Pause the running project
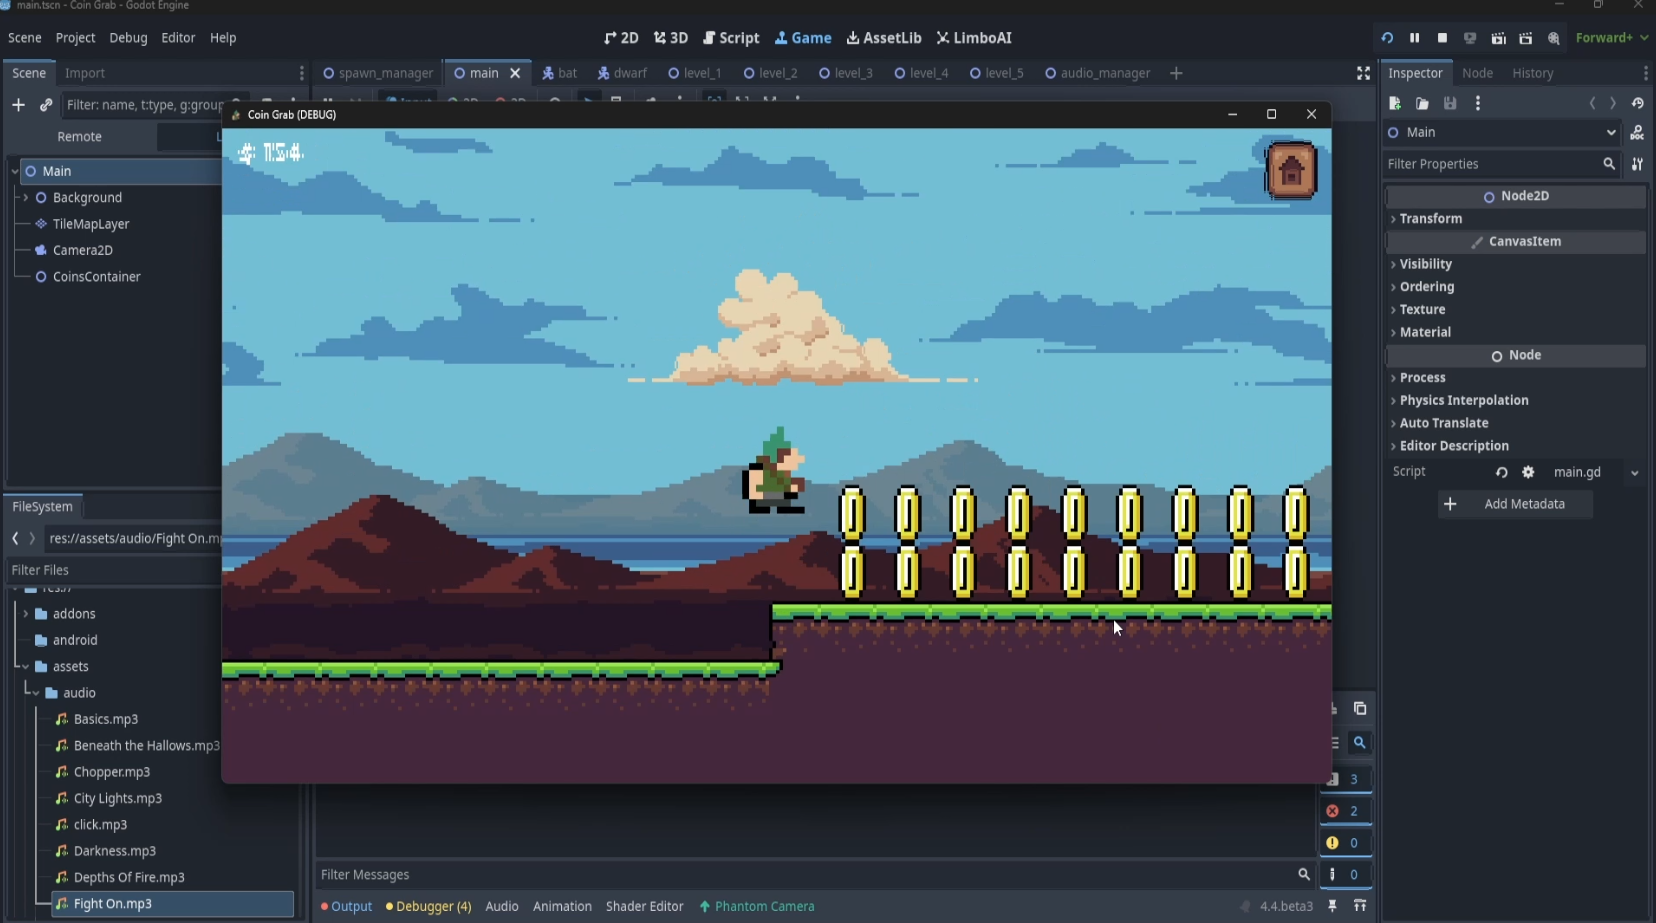The height and width of the screenshot is (923, 1656). [x=1414, y=38]
